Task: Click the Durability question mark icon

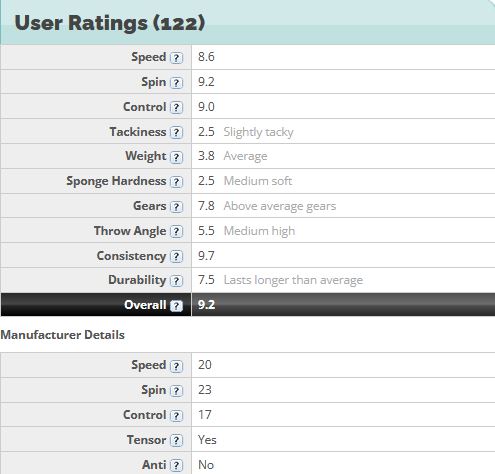Action: [x=176, y=281]
